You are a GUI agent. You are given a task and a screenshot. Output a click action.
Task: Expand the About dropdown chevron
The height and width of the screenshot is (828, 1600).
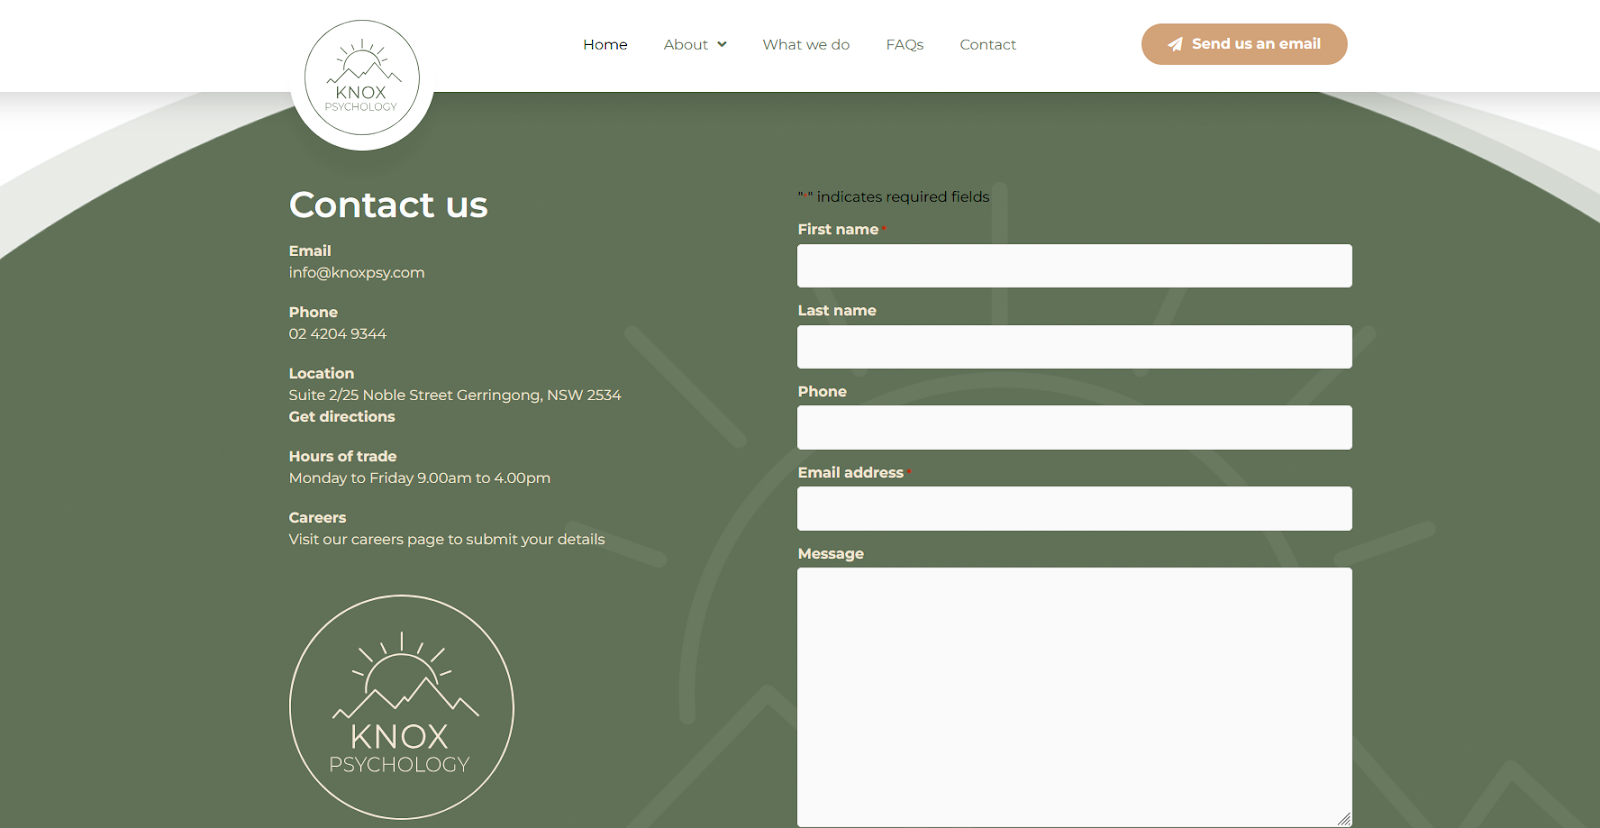[x=722, y=44]
